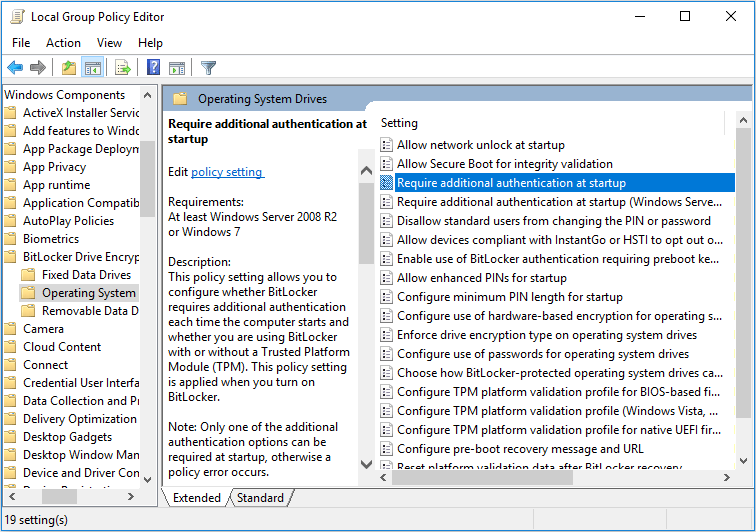Open the Action menu

coord(63,43)
